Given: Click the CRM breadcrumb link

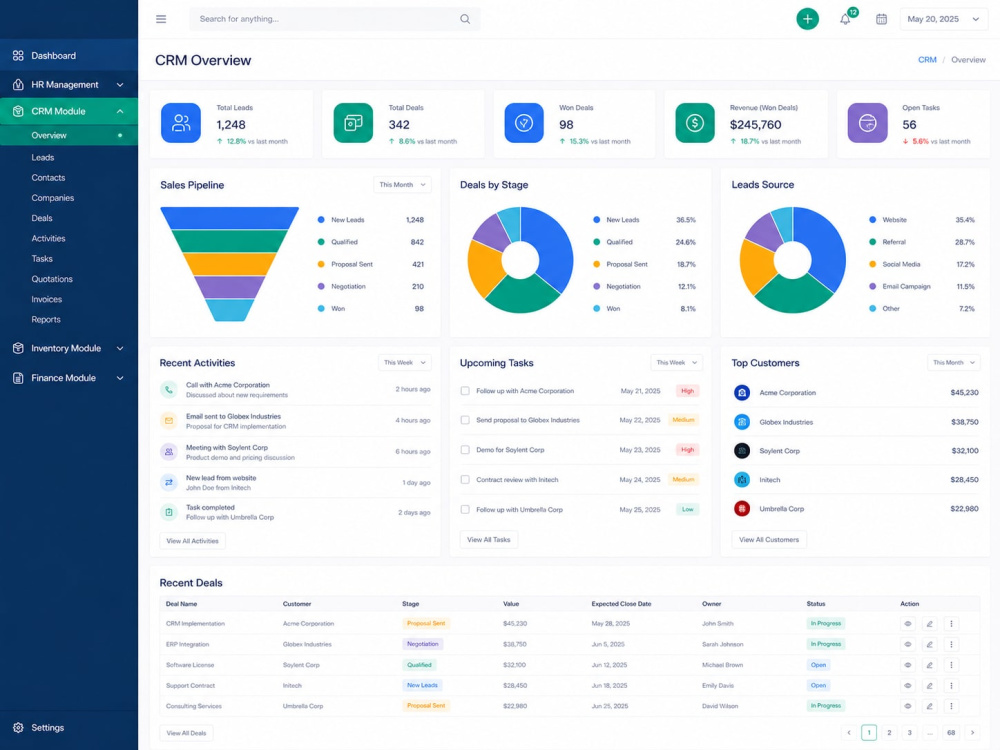Looking at the screenshot, I should click(x=927, y=60).
